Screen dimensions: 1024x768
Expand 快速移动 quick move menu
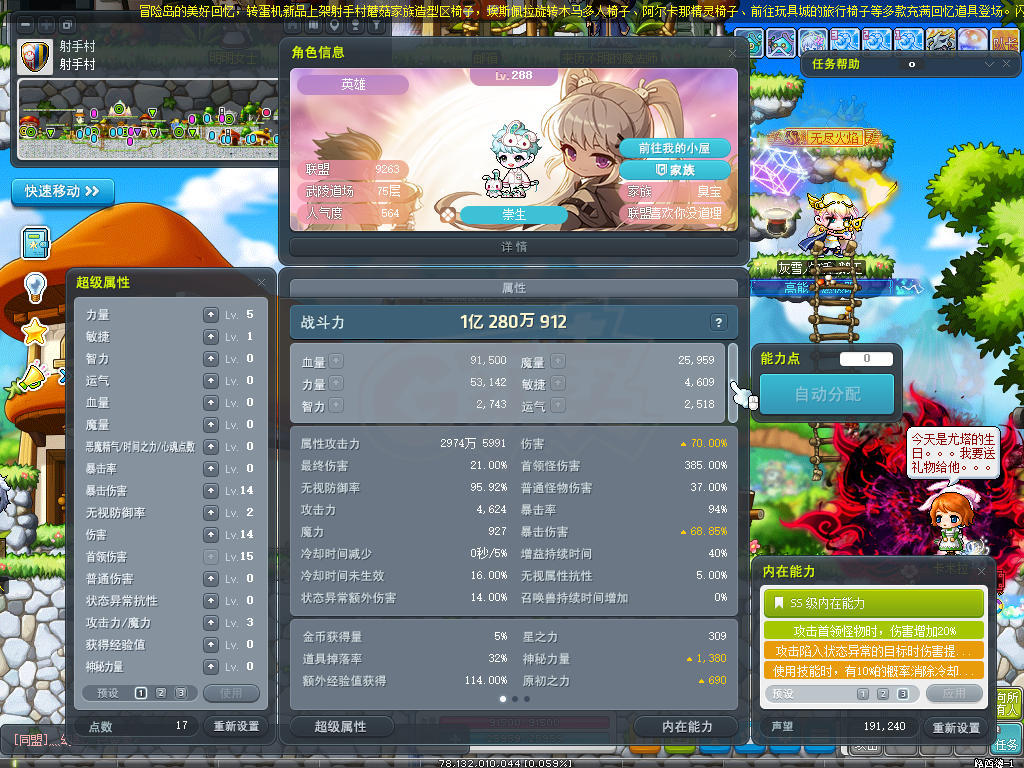63,191
